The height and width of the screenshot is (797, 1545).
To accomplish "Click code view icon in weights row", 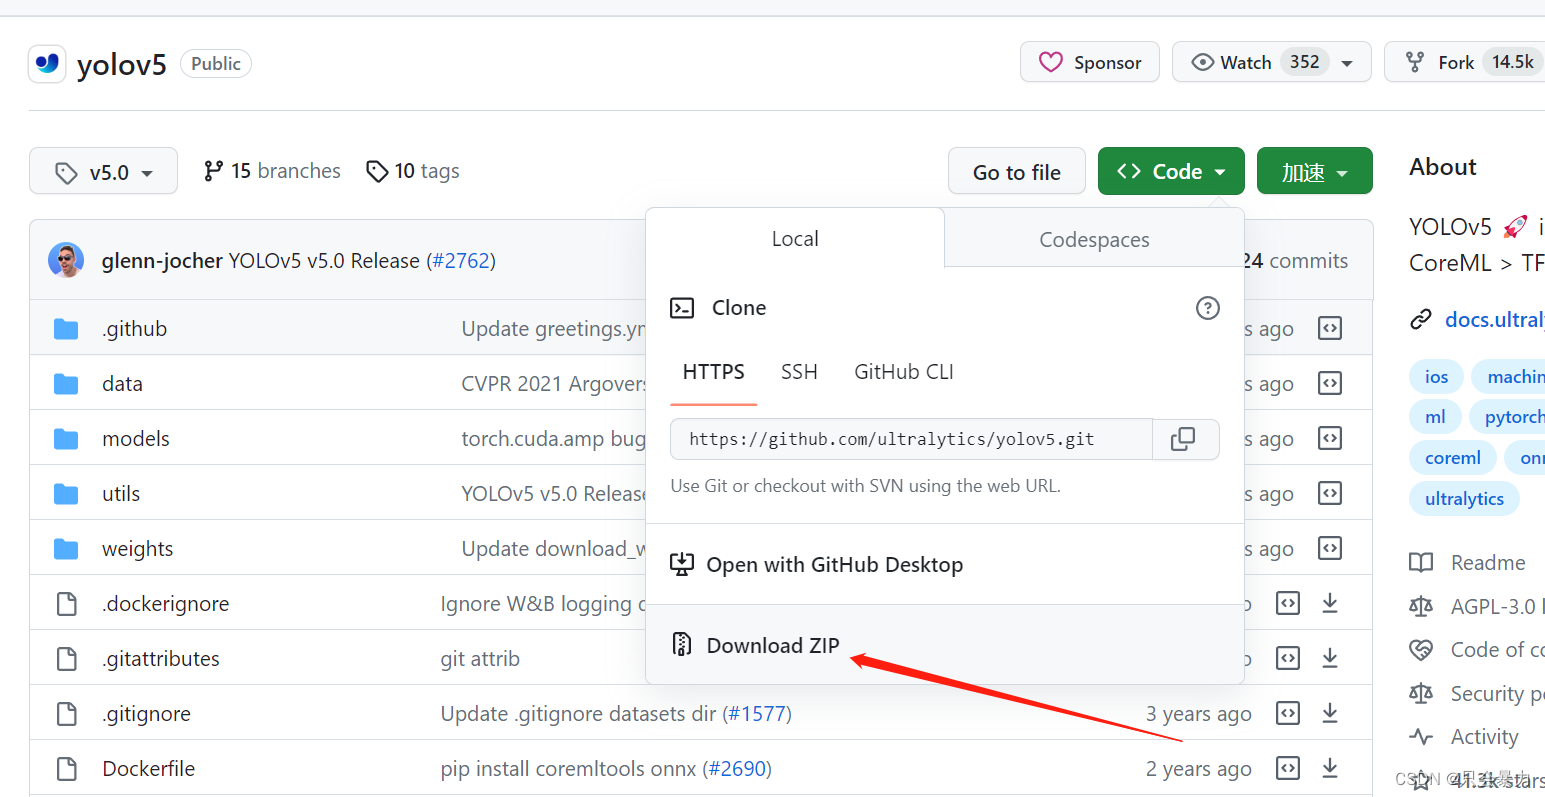I will [1330, 548].
